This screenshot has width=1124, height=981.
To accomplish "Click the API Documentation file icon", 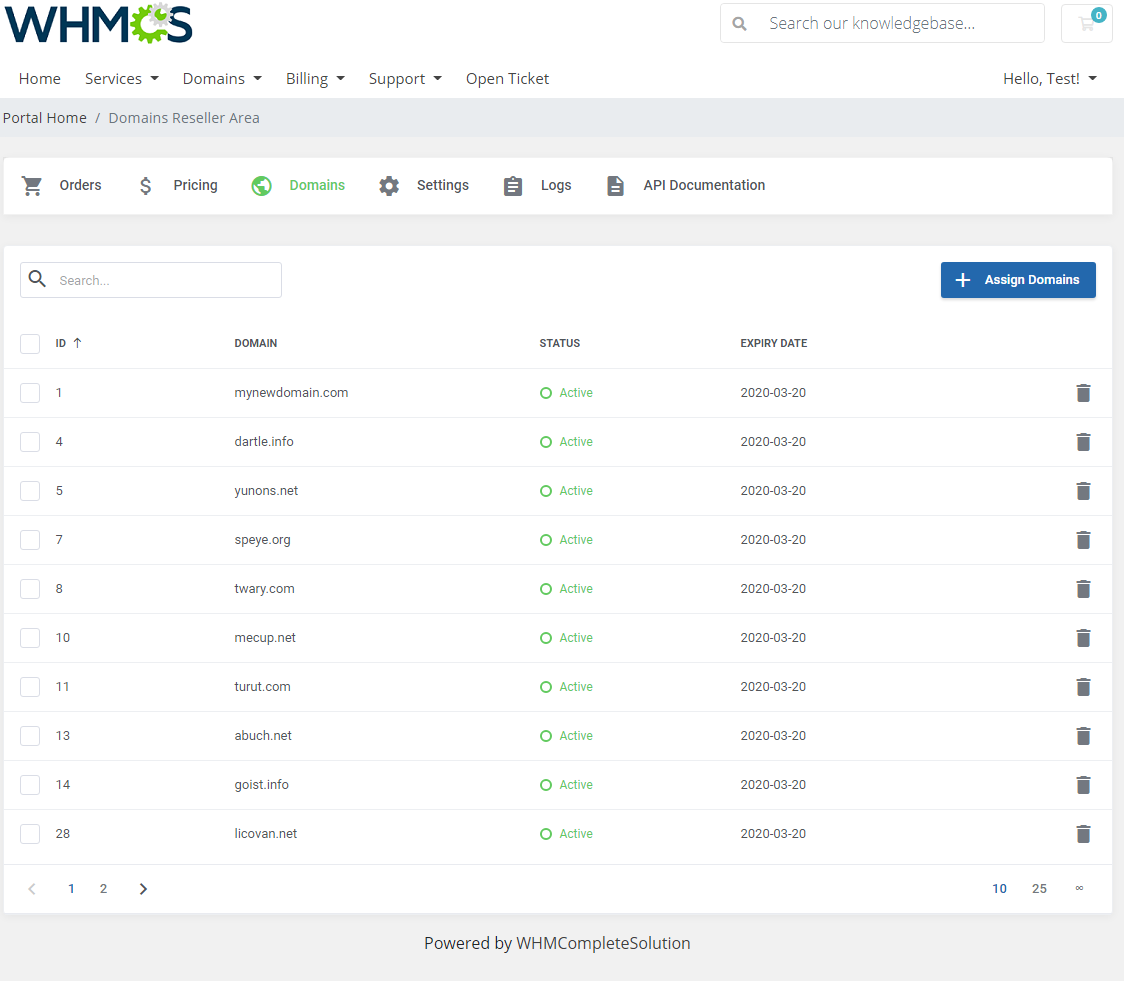I will (615, 186).
